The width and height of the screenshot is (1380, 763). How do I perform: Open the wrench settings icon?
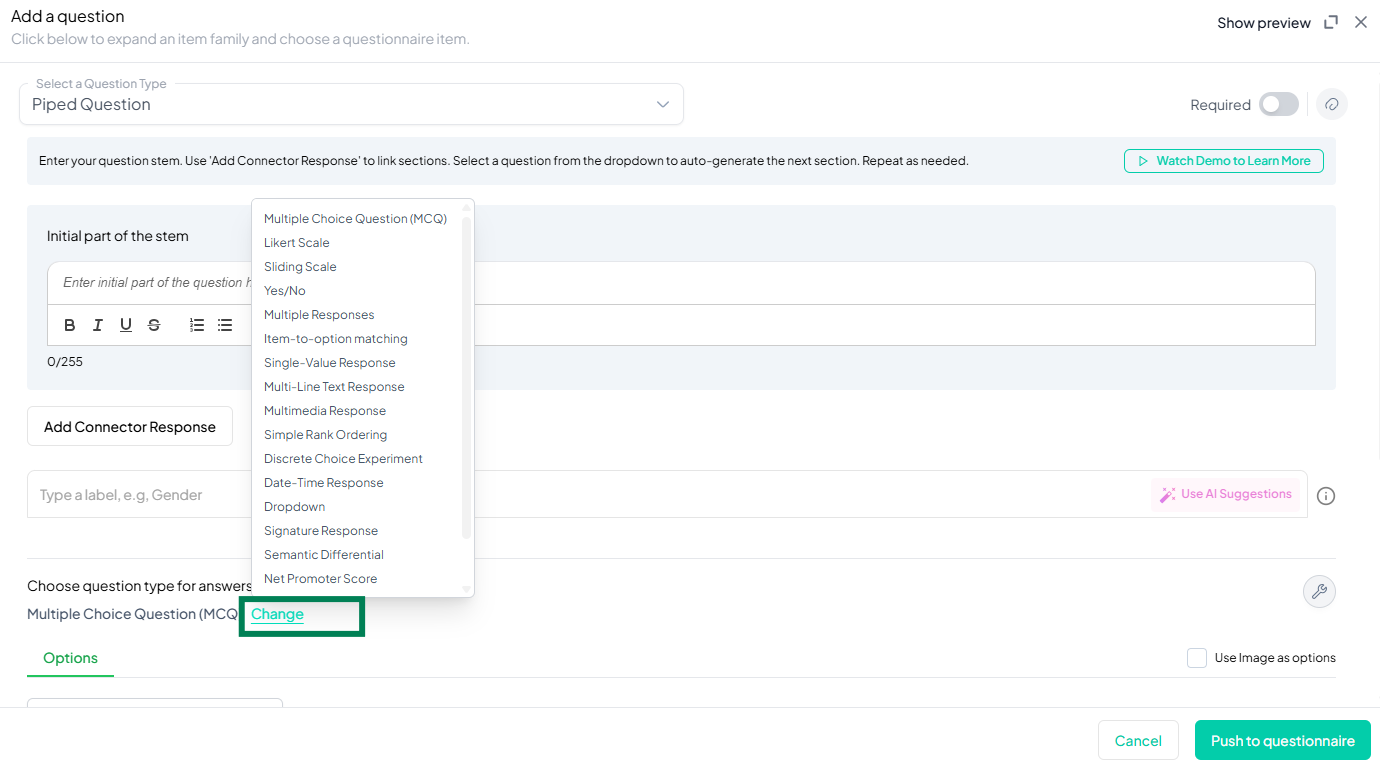point(1319,591)
